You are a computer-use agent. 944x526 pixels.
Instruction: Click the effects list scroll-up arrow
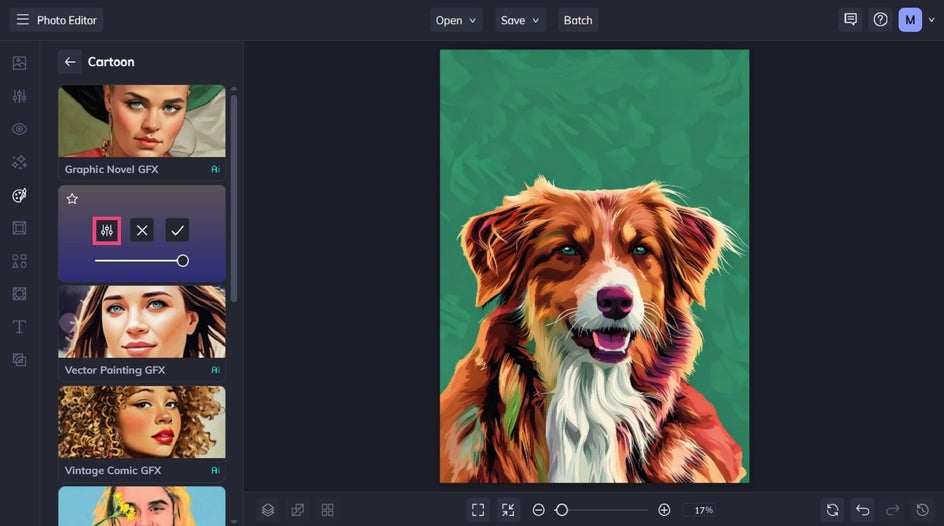[234, 89]
